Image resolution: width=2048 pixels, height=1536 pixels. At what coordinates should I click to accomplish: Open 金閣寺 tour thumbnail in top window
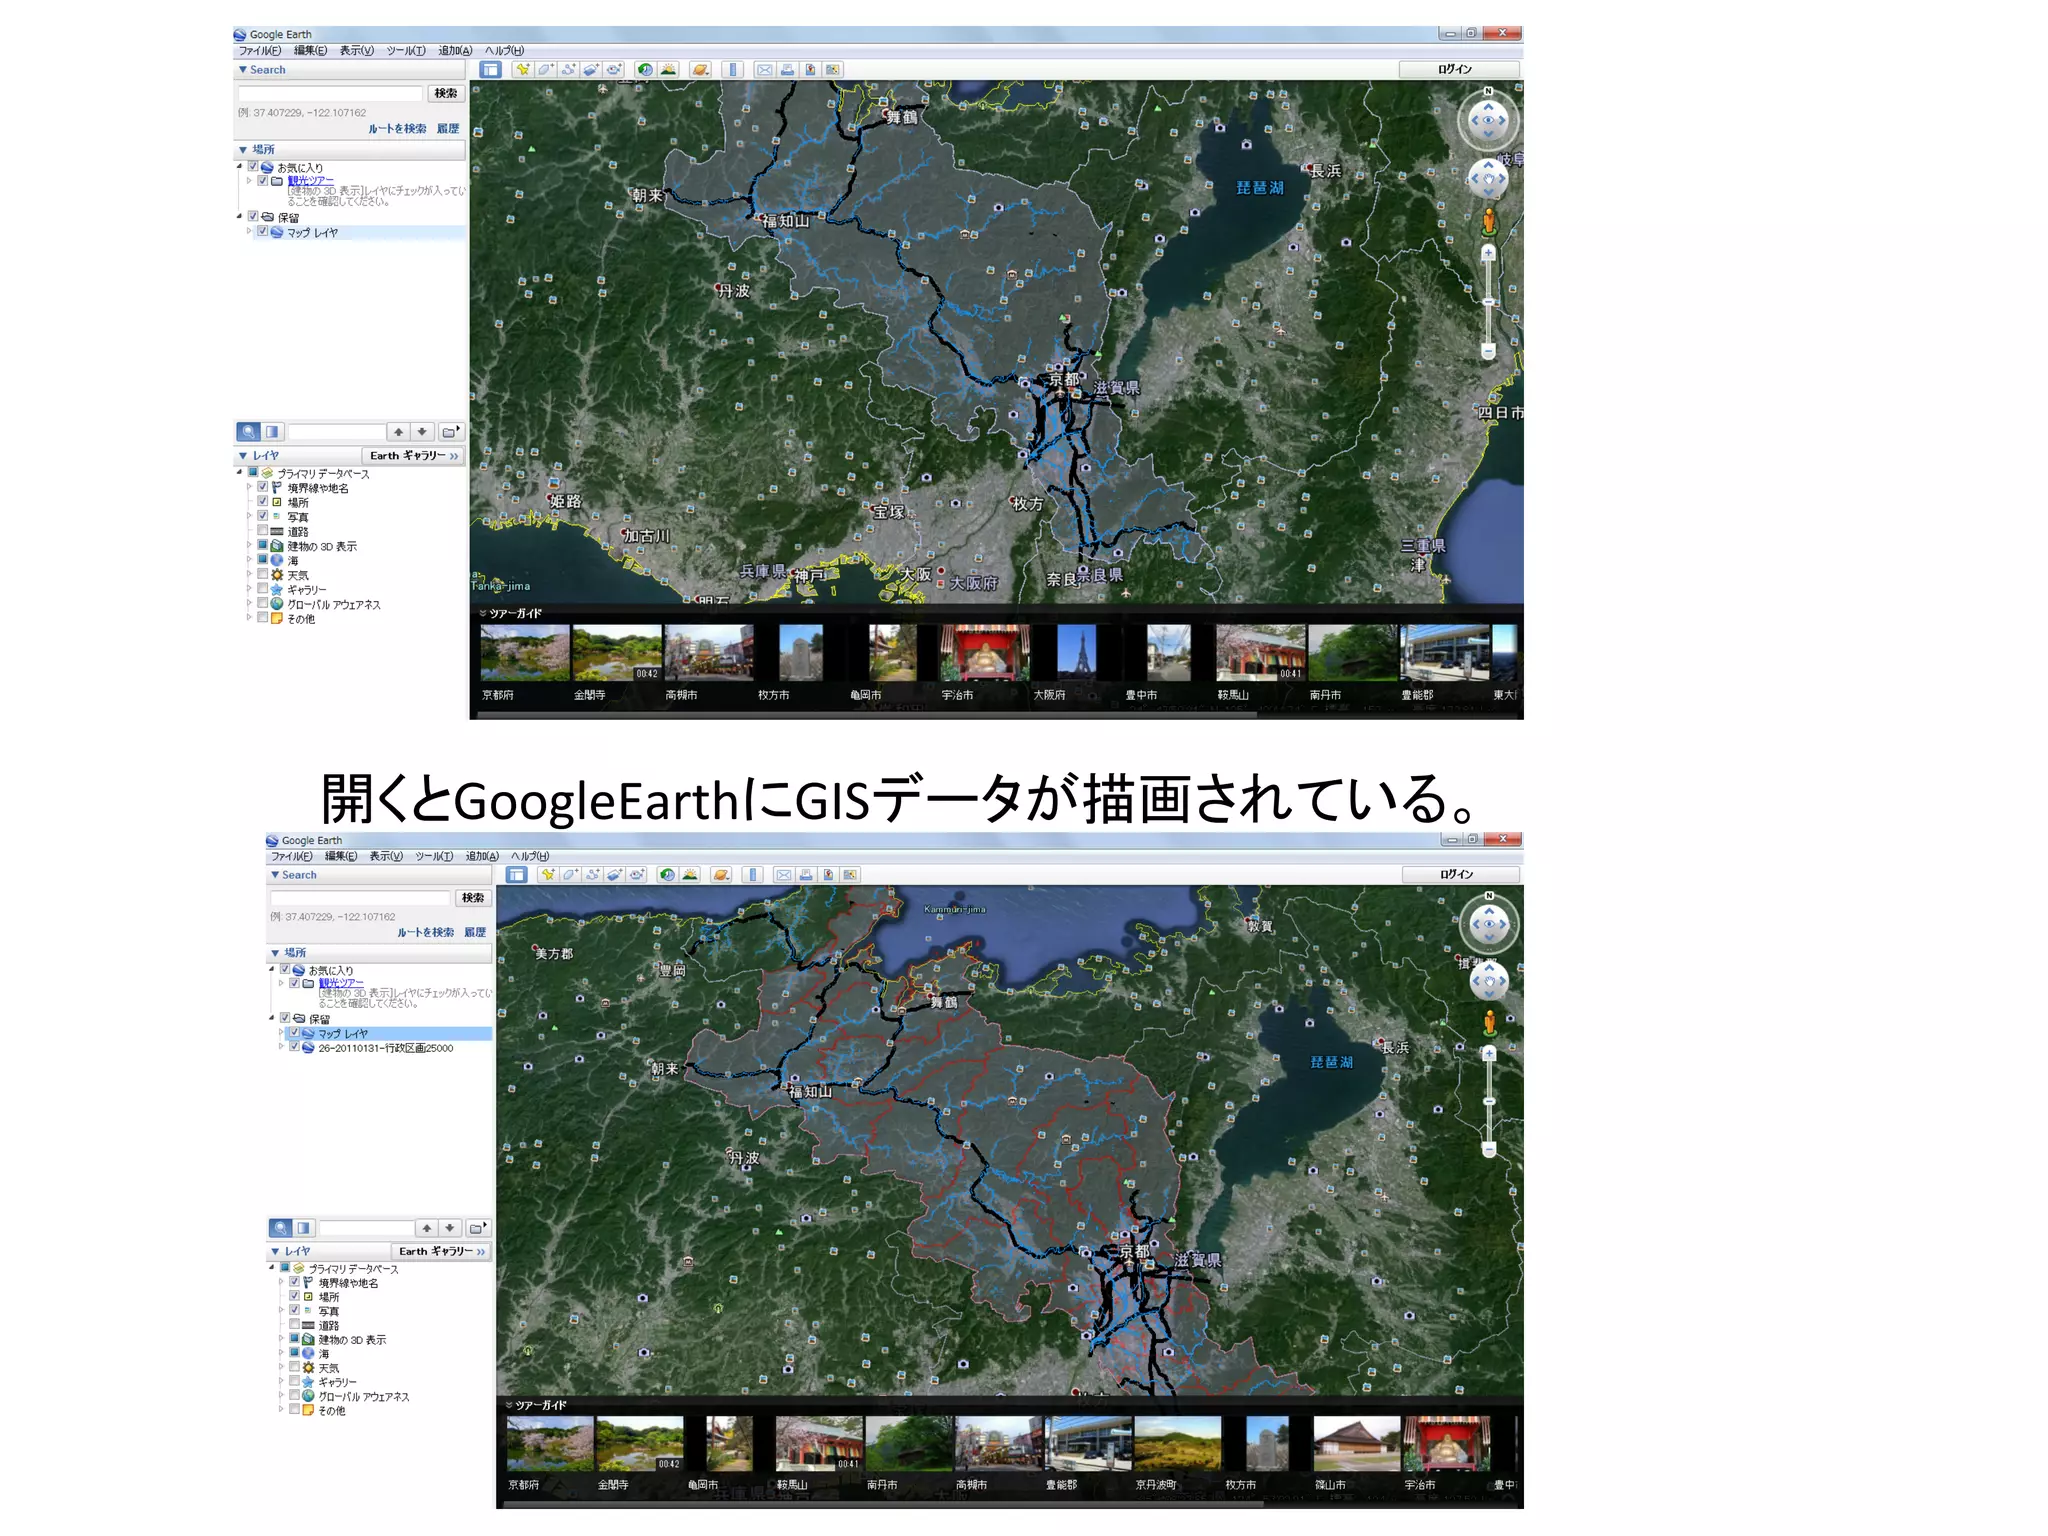616,653
